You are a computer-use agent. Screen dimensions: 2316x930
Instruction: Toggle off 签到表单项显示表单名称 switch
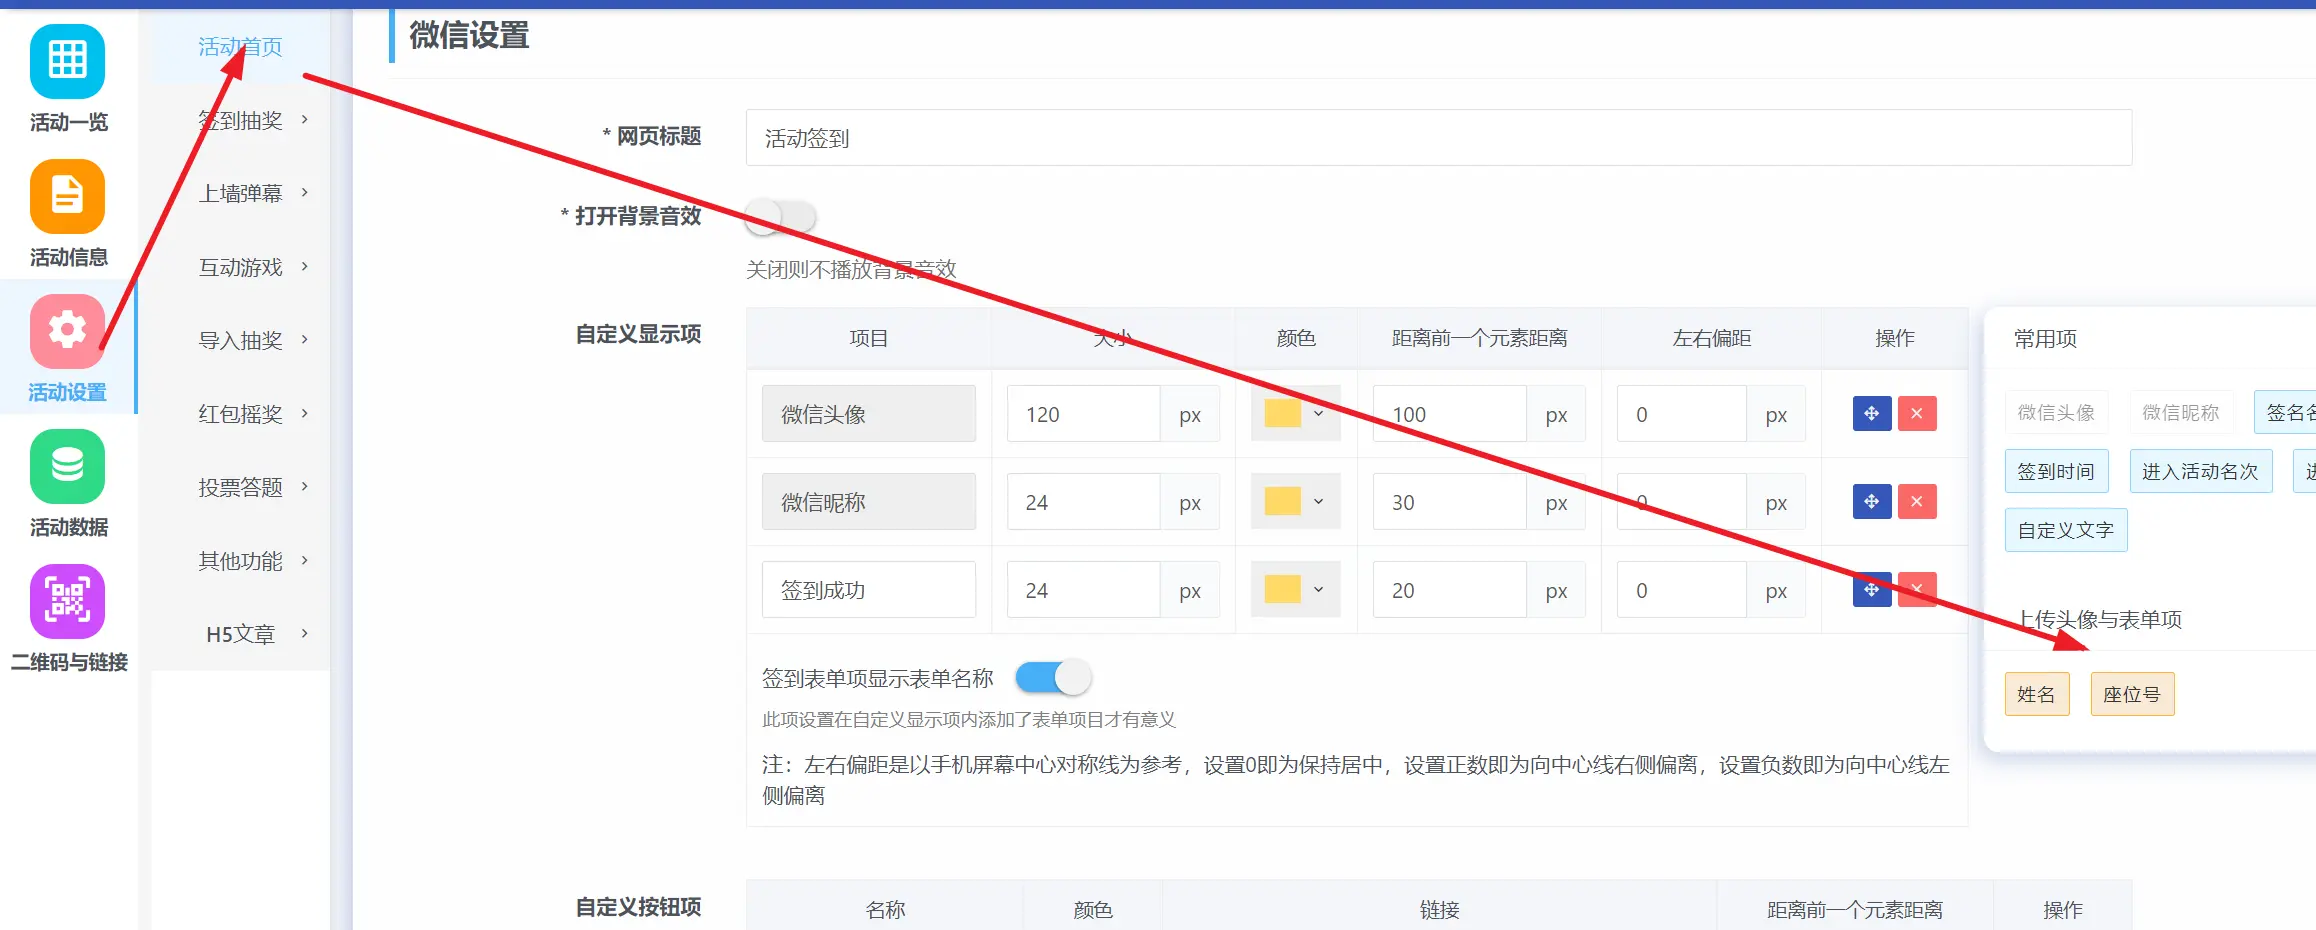point(1053,678)
